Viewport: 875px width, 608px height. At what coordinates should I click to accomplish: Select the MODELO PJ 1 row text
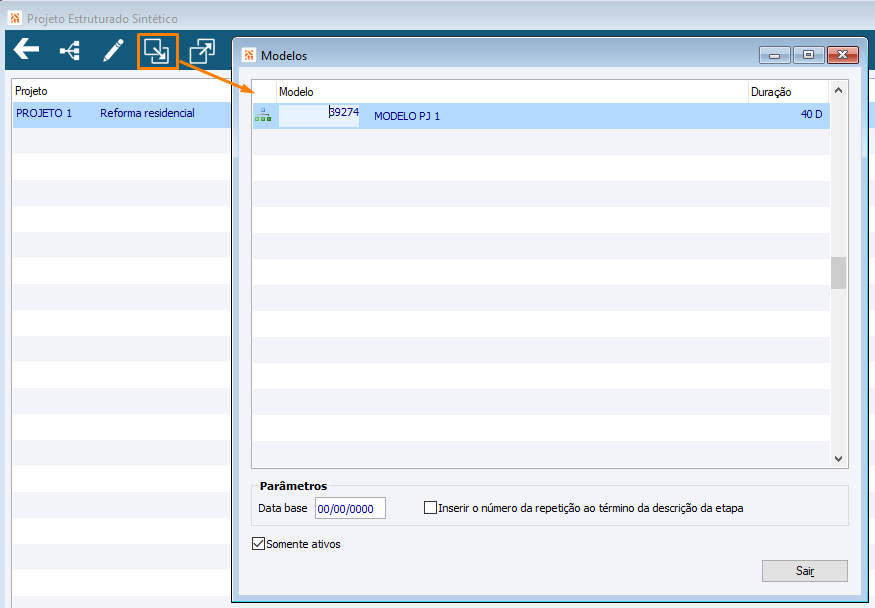407,116
